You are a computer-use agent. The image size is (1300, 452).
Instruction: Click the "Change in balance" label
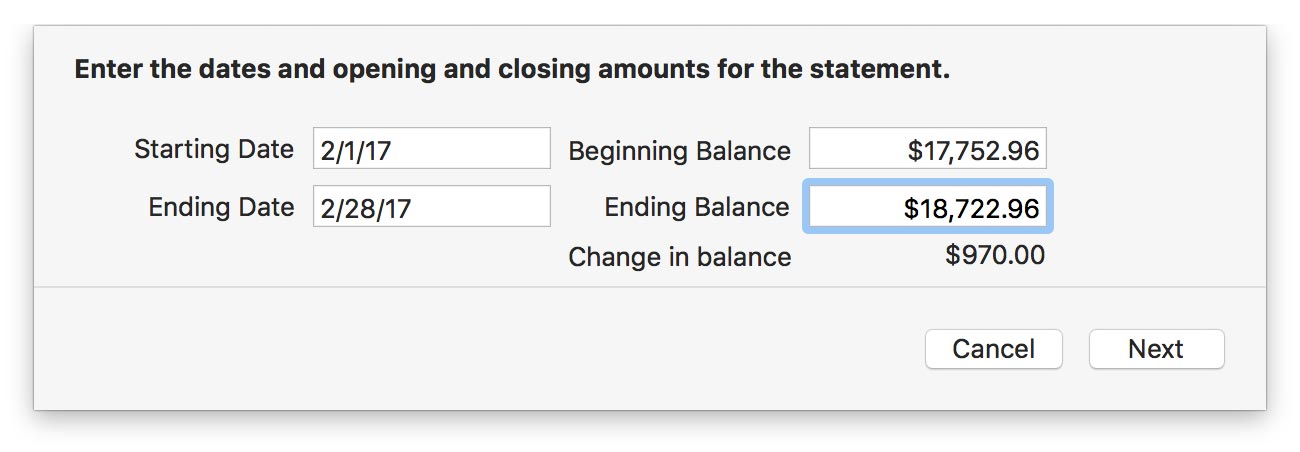pos(679,257)
